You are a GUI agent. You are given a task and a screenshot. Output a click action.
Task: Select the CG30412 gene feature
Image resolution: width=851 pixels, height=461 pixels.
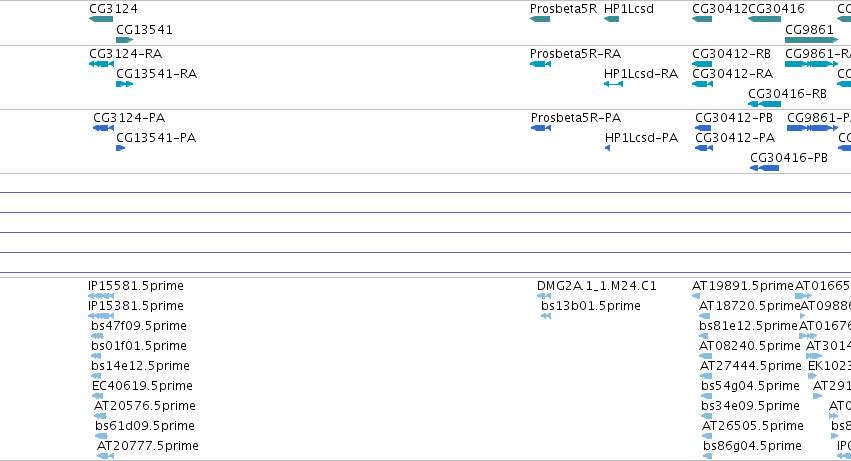click(702, 19)
